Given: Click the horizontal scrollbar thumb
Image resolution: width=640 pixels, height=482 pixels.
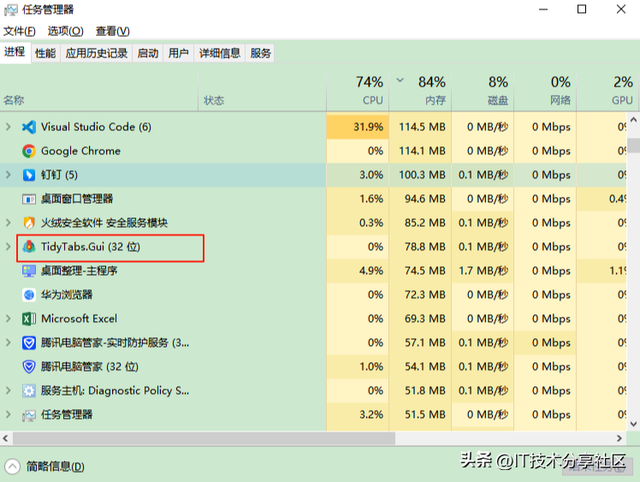Looking at the screenshot, I should pyautogui.click(x=204, y=438).
